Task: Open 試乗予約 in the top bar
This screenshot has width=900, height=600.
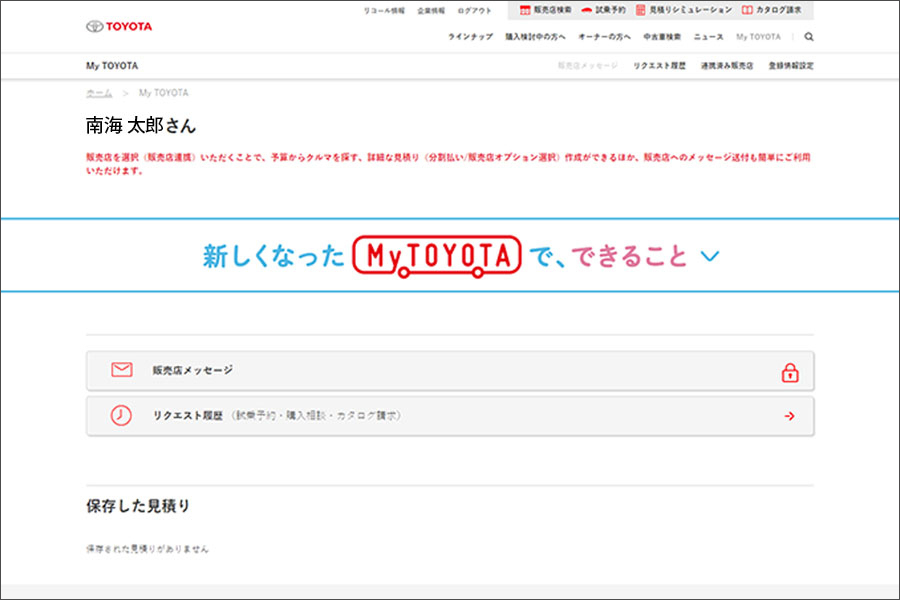Action: click(610, 10)
